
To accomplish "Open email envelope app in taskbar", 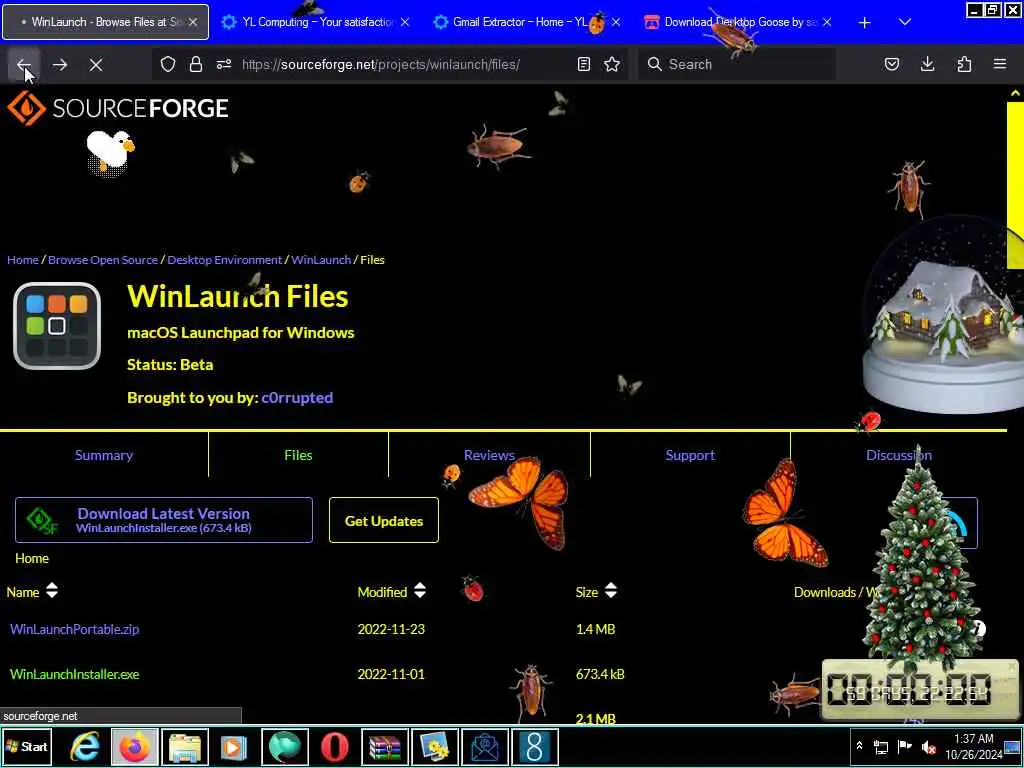I will point(485,746).
